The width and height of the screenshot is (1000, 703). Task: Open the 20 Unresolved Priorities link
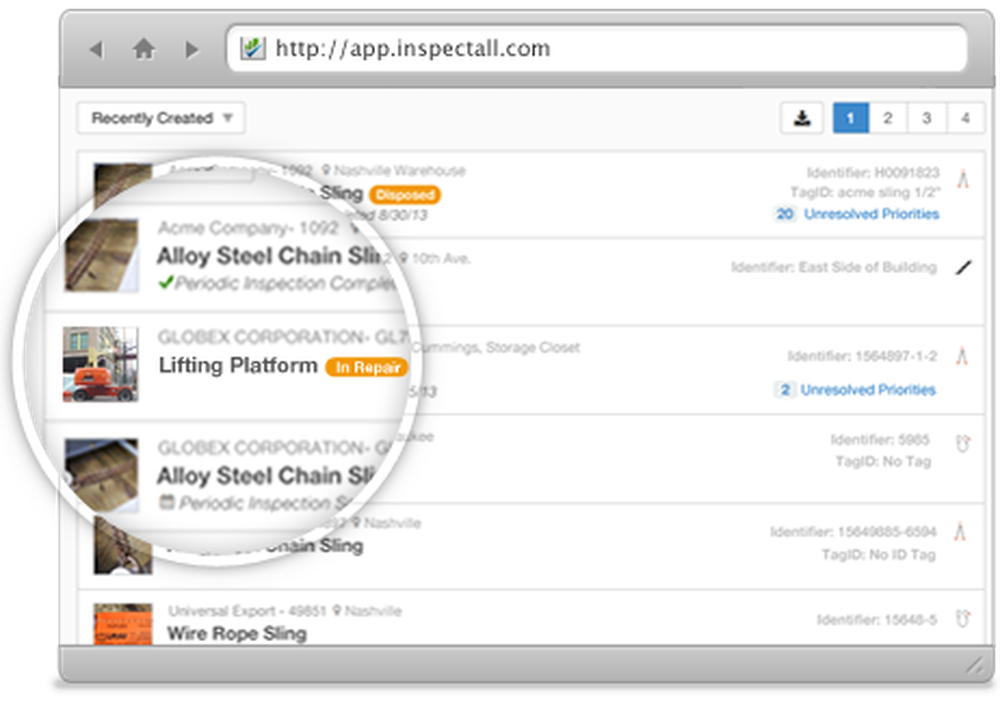[857, 213]
